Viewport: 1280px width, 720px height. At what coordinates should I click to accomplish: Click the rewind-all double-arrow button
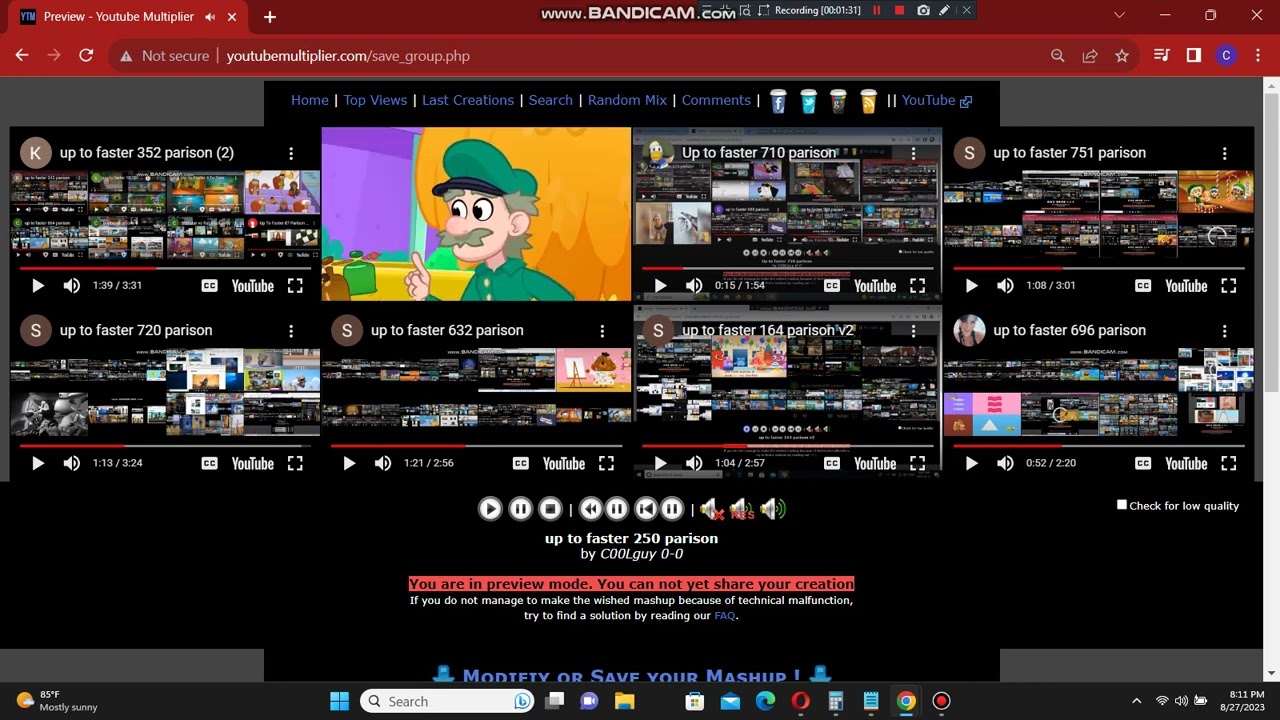pyautogui.click(x=591, y=509)
